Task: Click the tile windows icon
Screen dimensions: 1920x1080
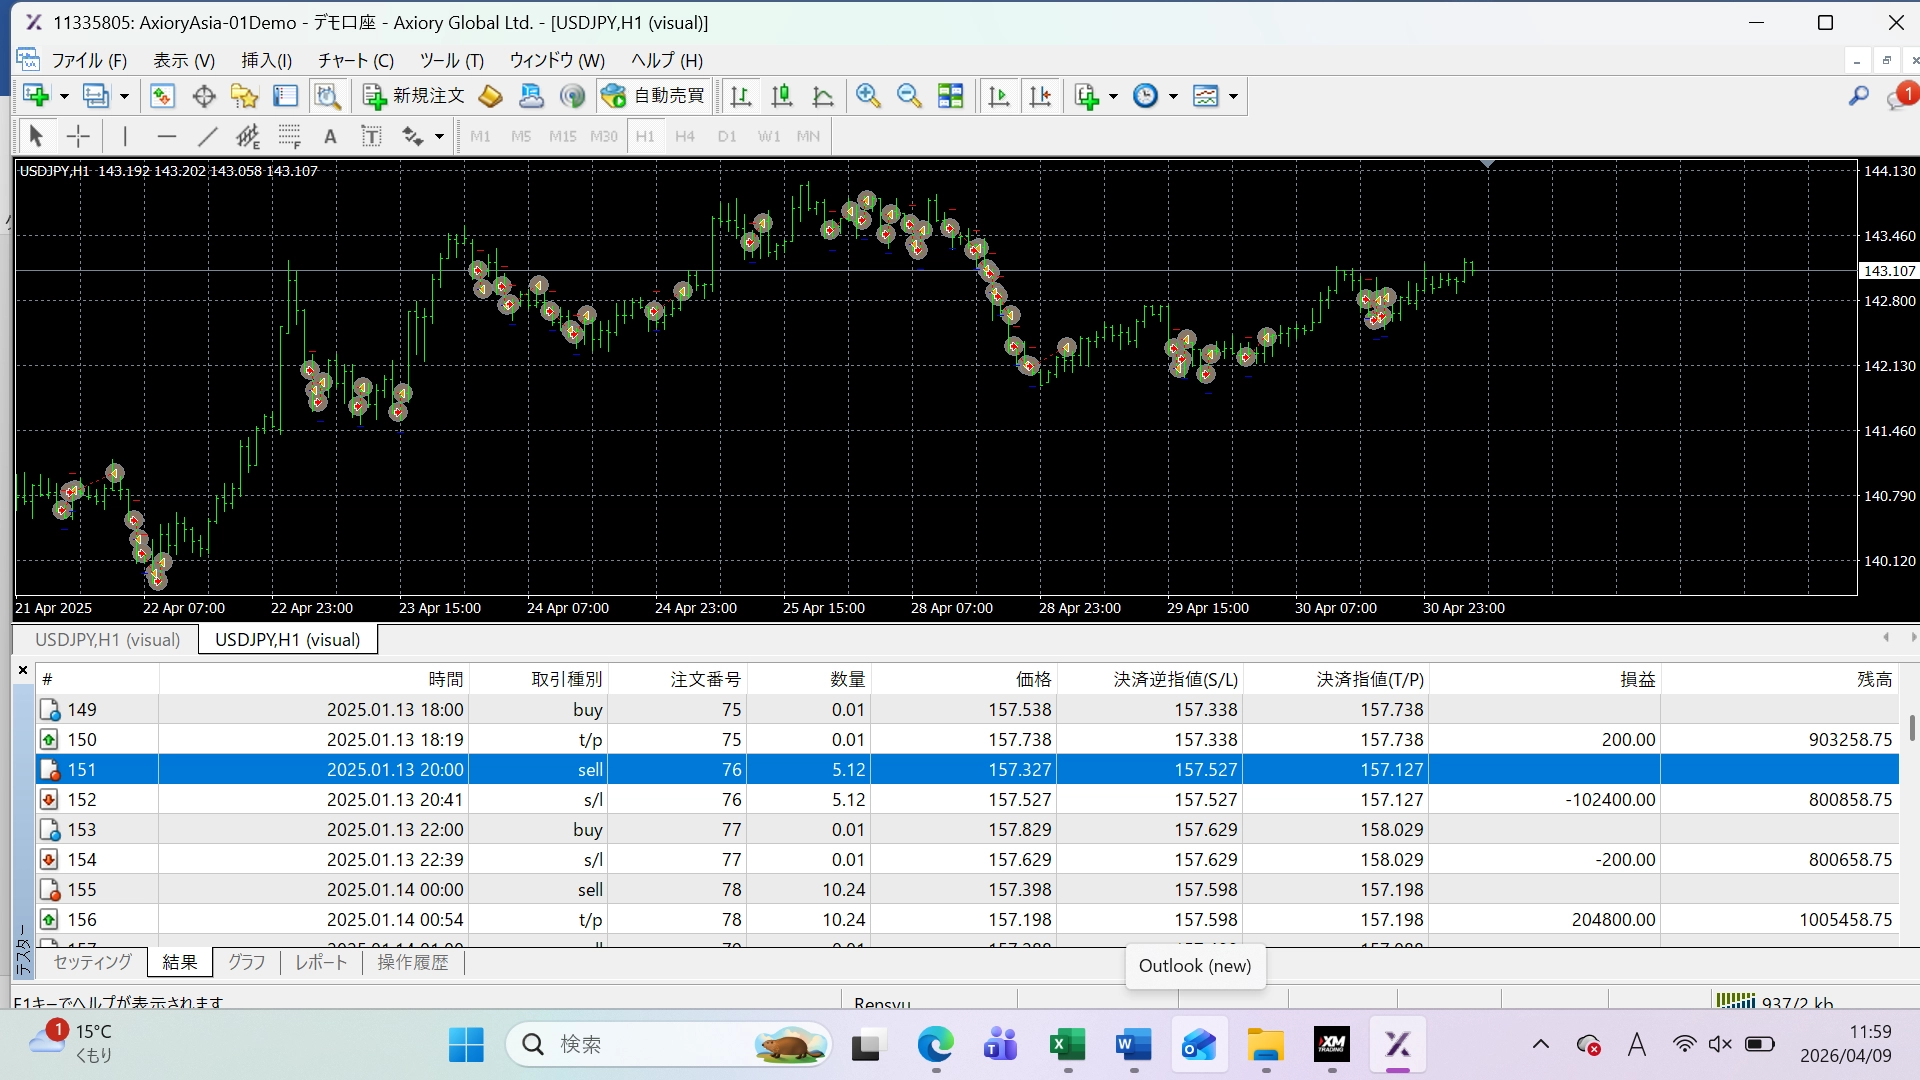Action: click(950, 96)
